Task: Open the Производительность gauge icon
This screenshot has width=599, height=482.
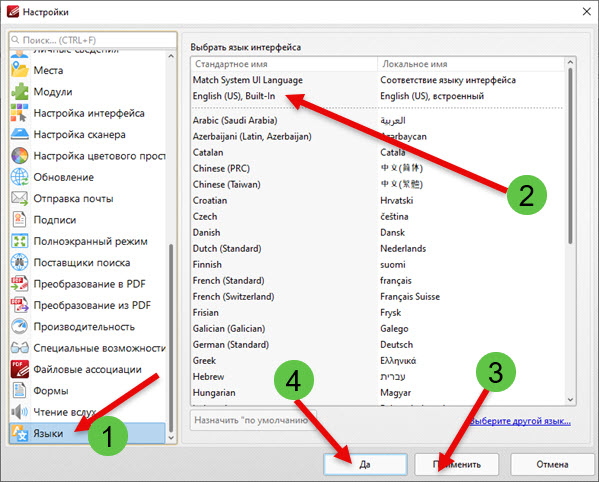Action: (19, 327)
